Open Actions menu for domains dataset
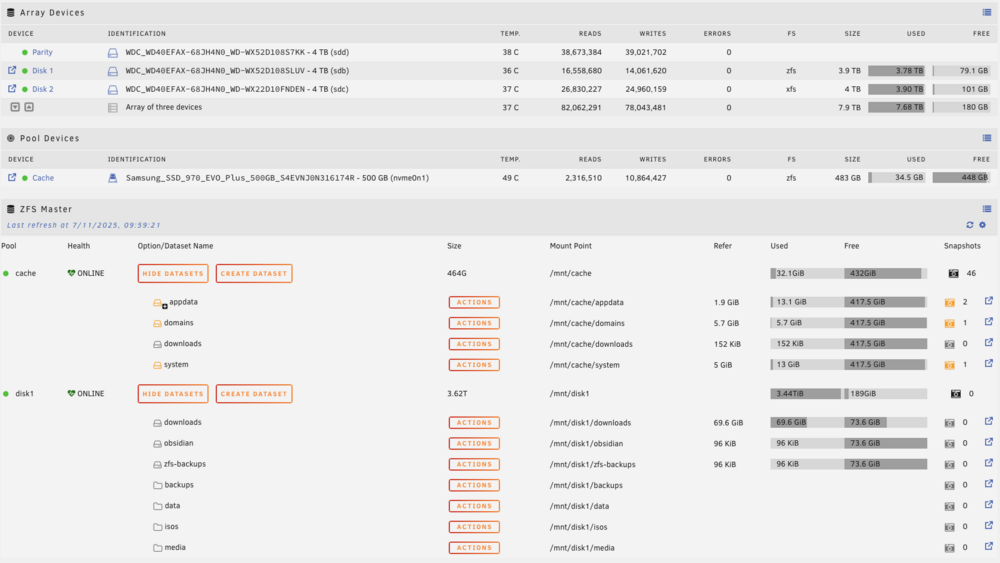Image resolution: width=1000 pixels, height=563 pixels. pyautogui.click(x=474, y=323)
